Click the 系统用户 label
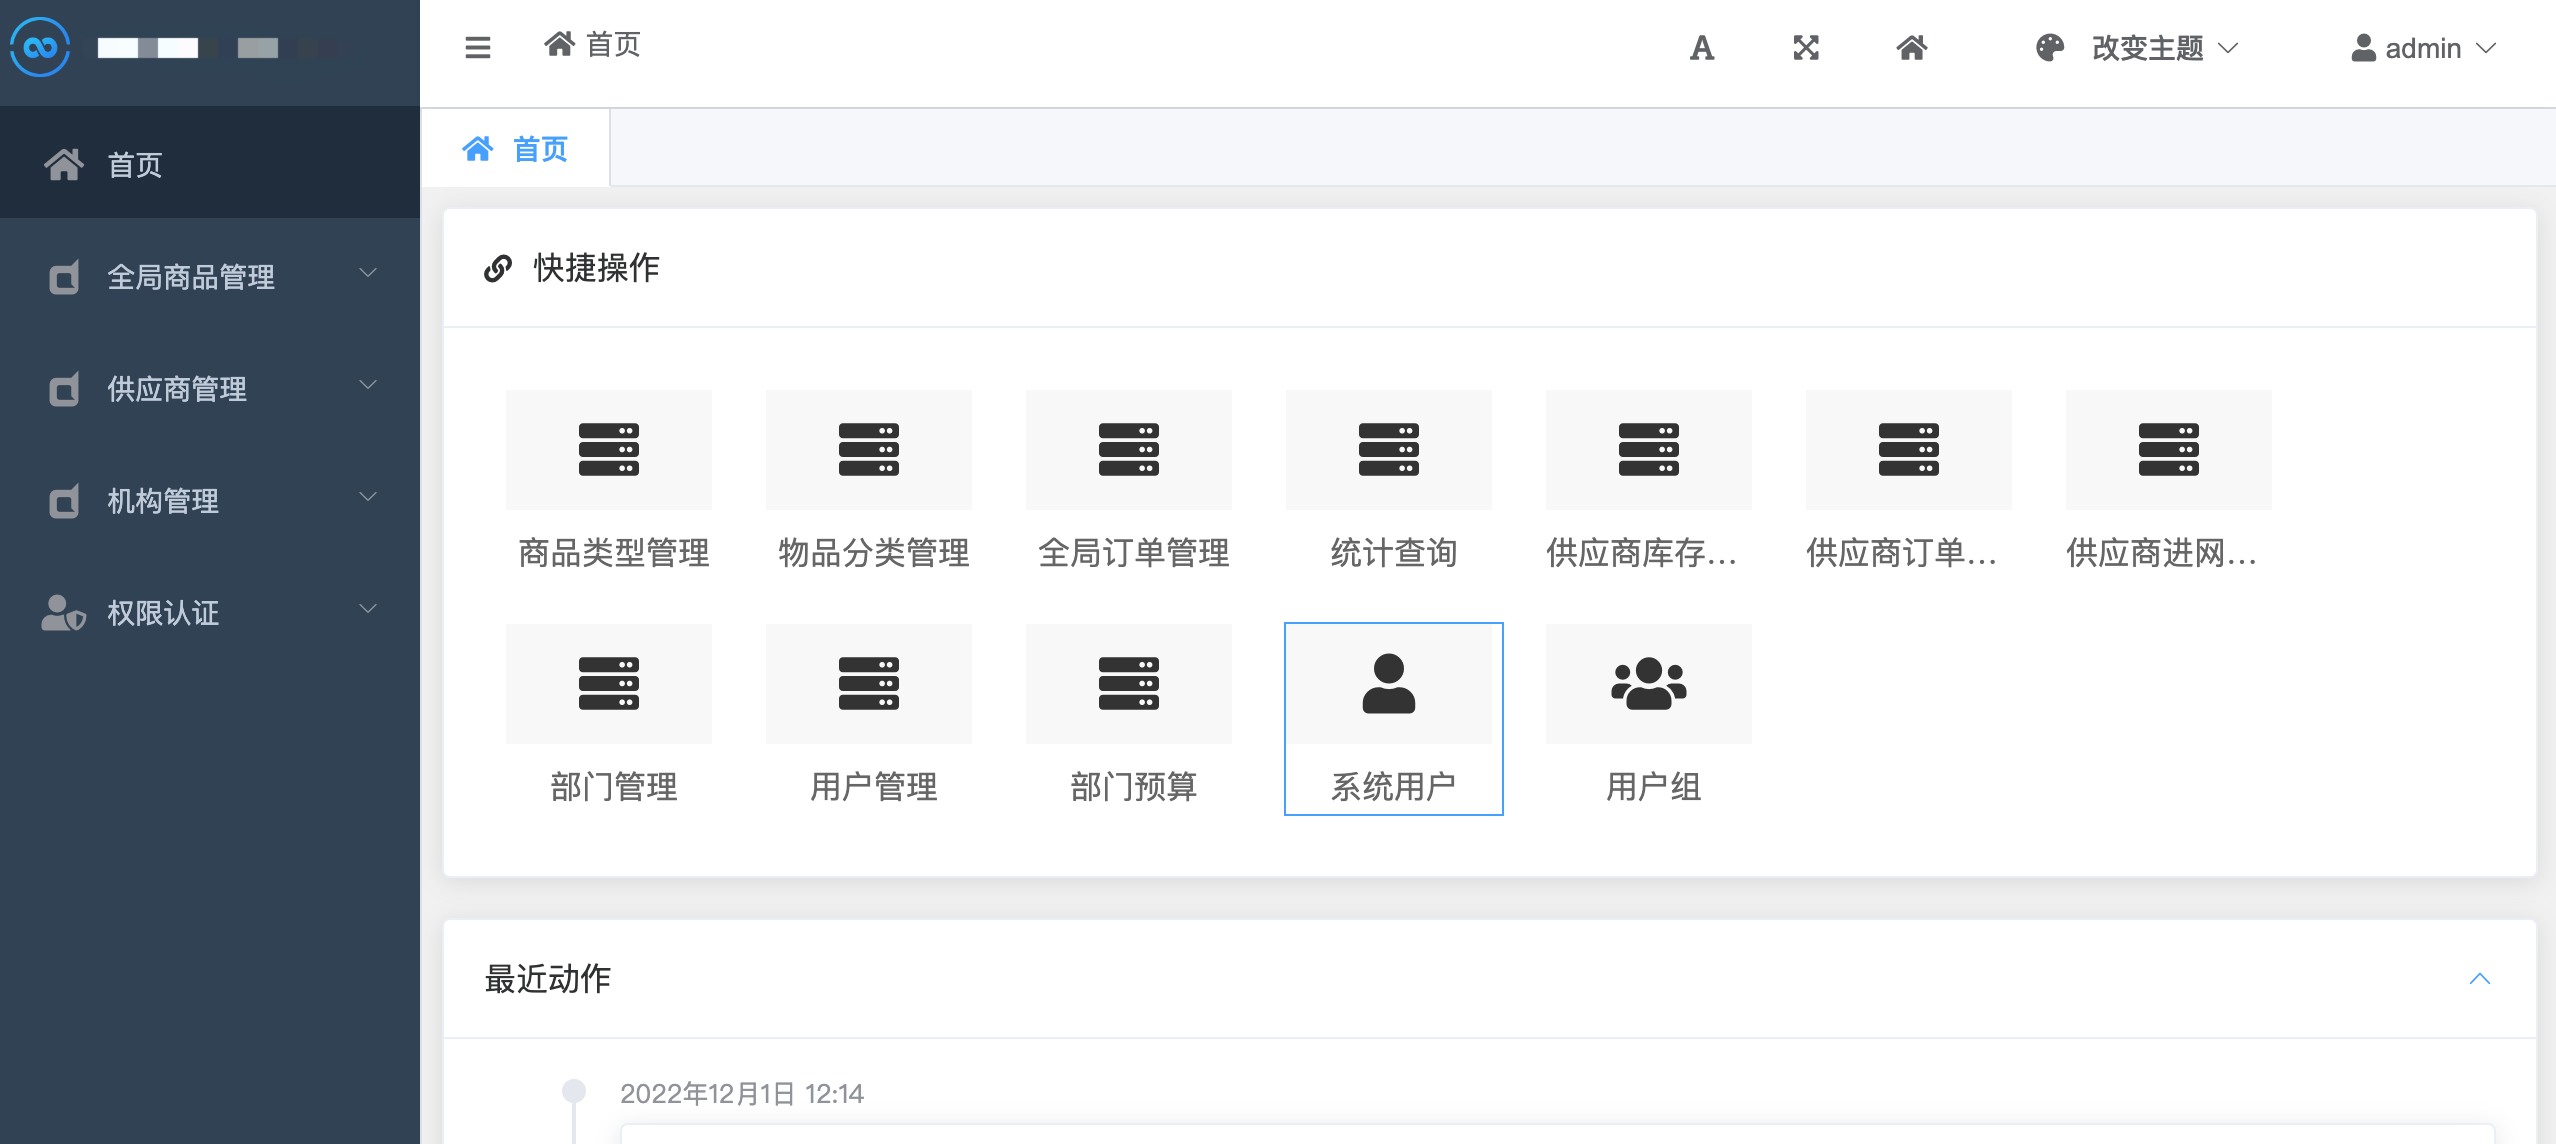 pyautogui.click(x=1394, y=787)
